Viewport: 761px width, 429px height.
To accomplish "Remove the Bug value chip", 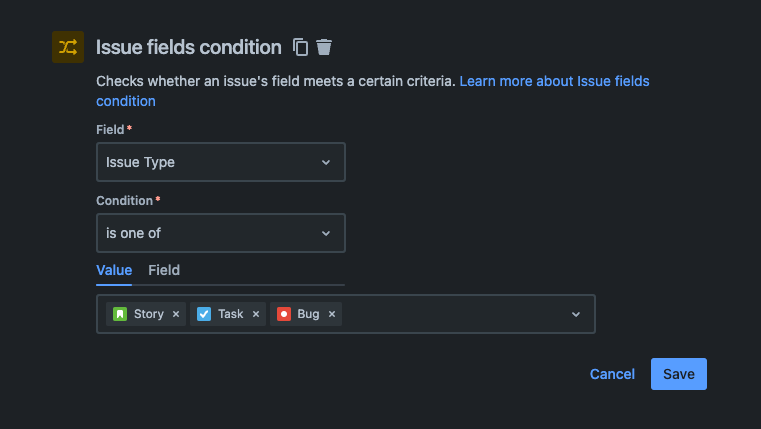I will 332,314.
